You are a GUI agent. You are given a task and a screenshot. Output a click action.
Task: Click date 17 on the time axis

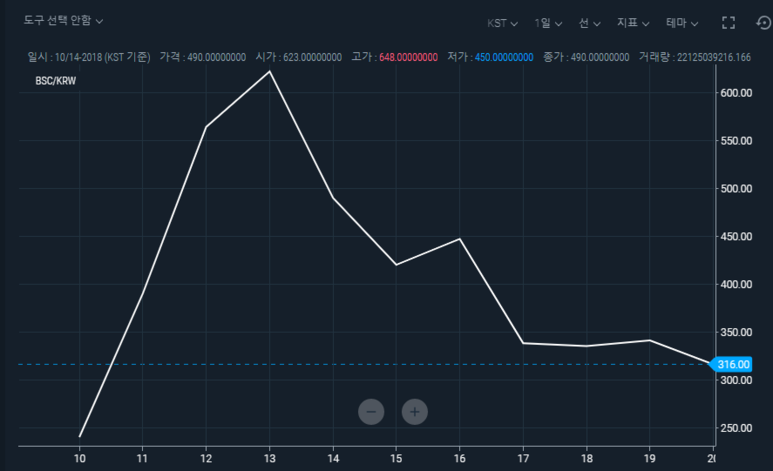click(x=523, y=459)
